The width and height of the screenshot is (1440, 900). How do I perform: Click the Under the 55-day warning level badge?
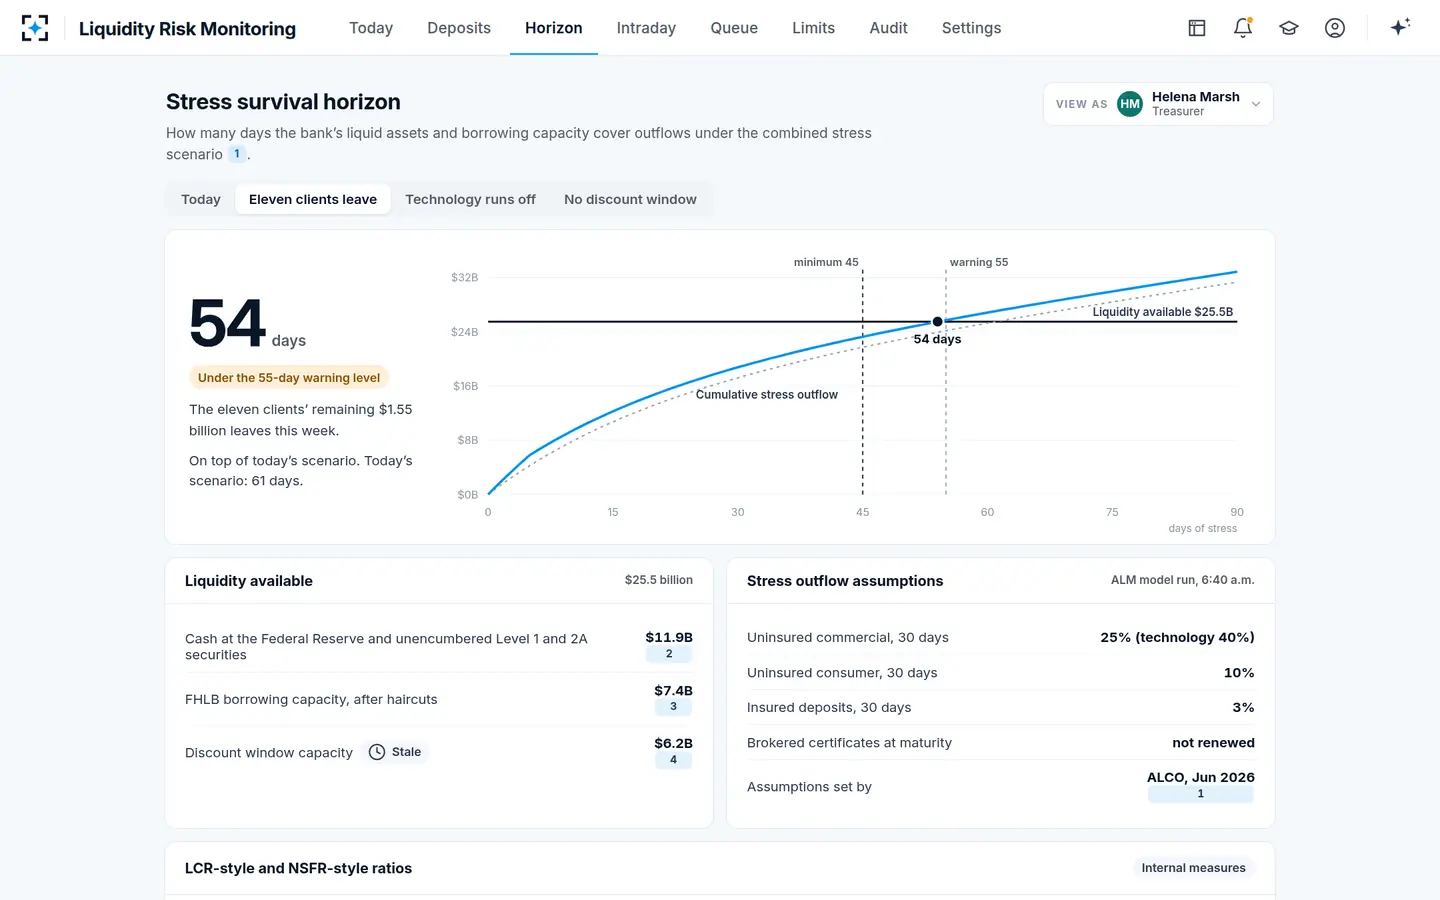[289, 378]
